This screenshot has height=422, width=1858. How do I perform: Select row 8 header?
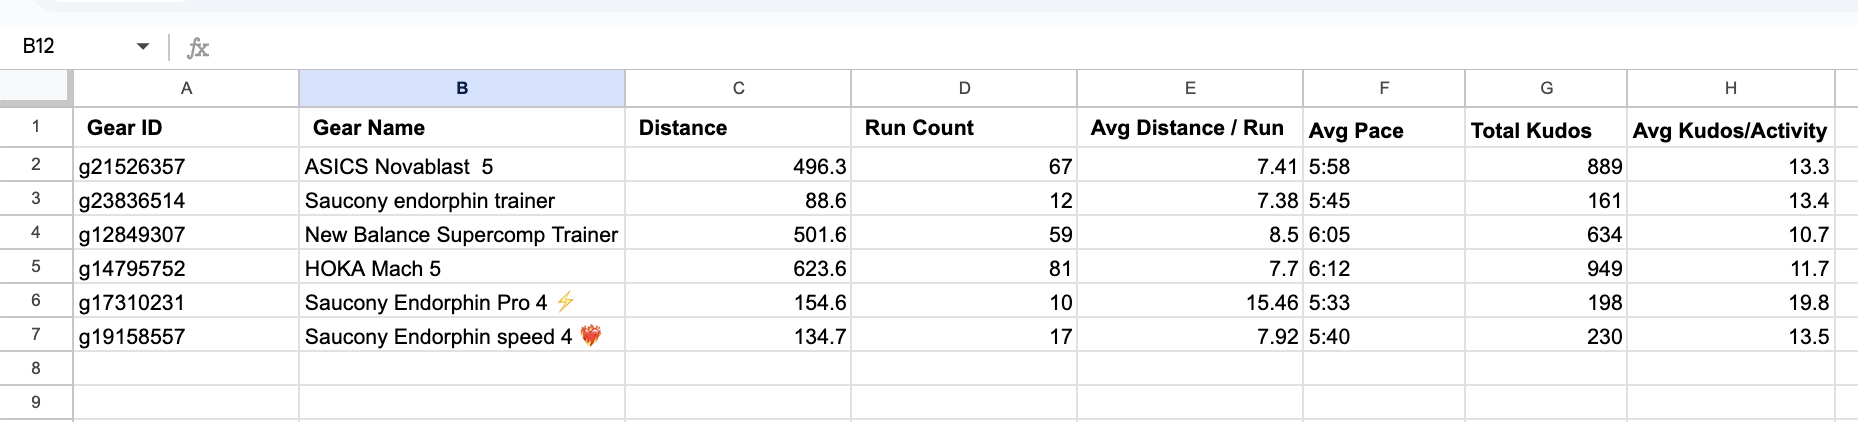click(x=36, y=368)
